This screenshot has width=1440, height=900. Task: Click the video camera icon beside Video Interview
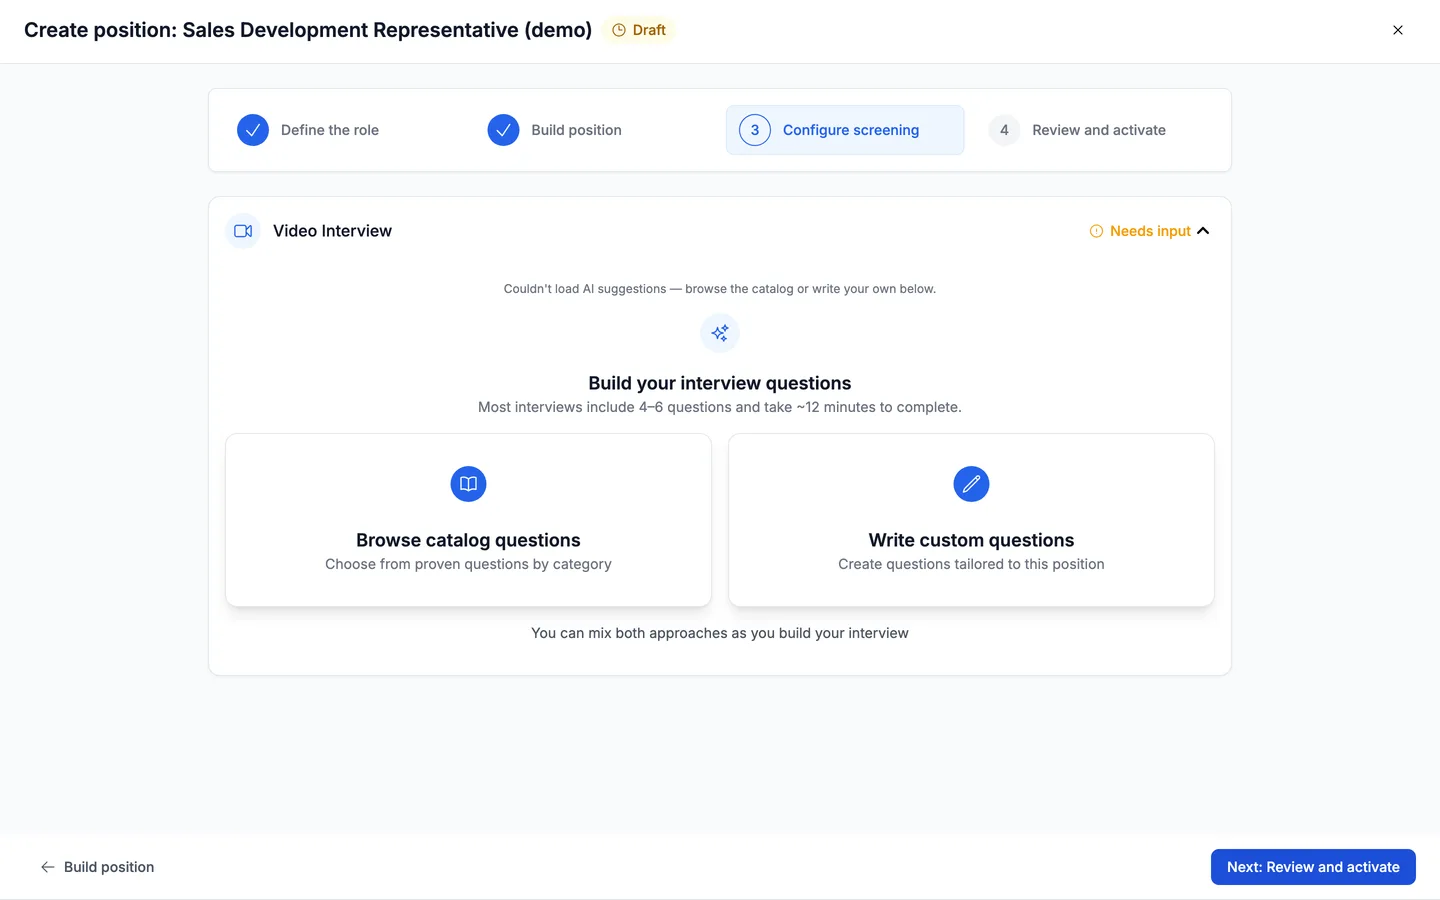(243, 231)
